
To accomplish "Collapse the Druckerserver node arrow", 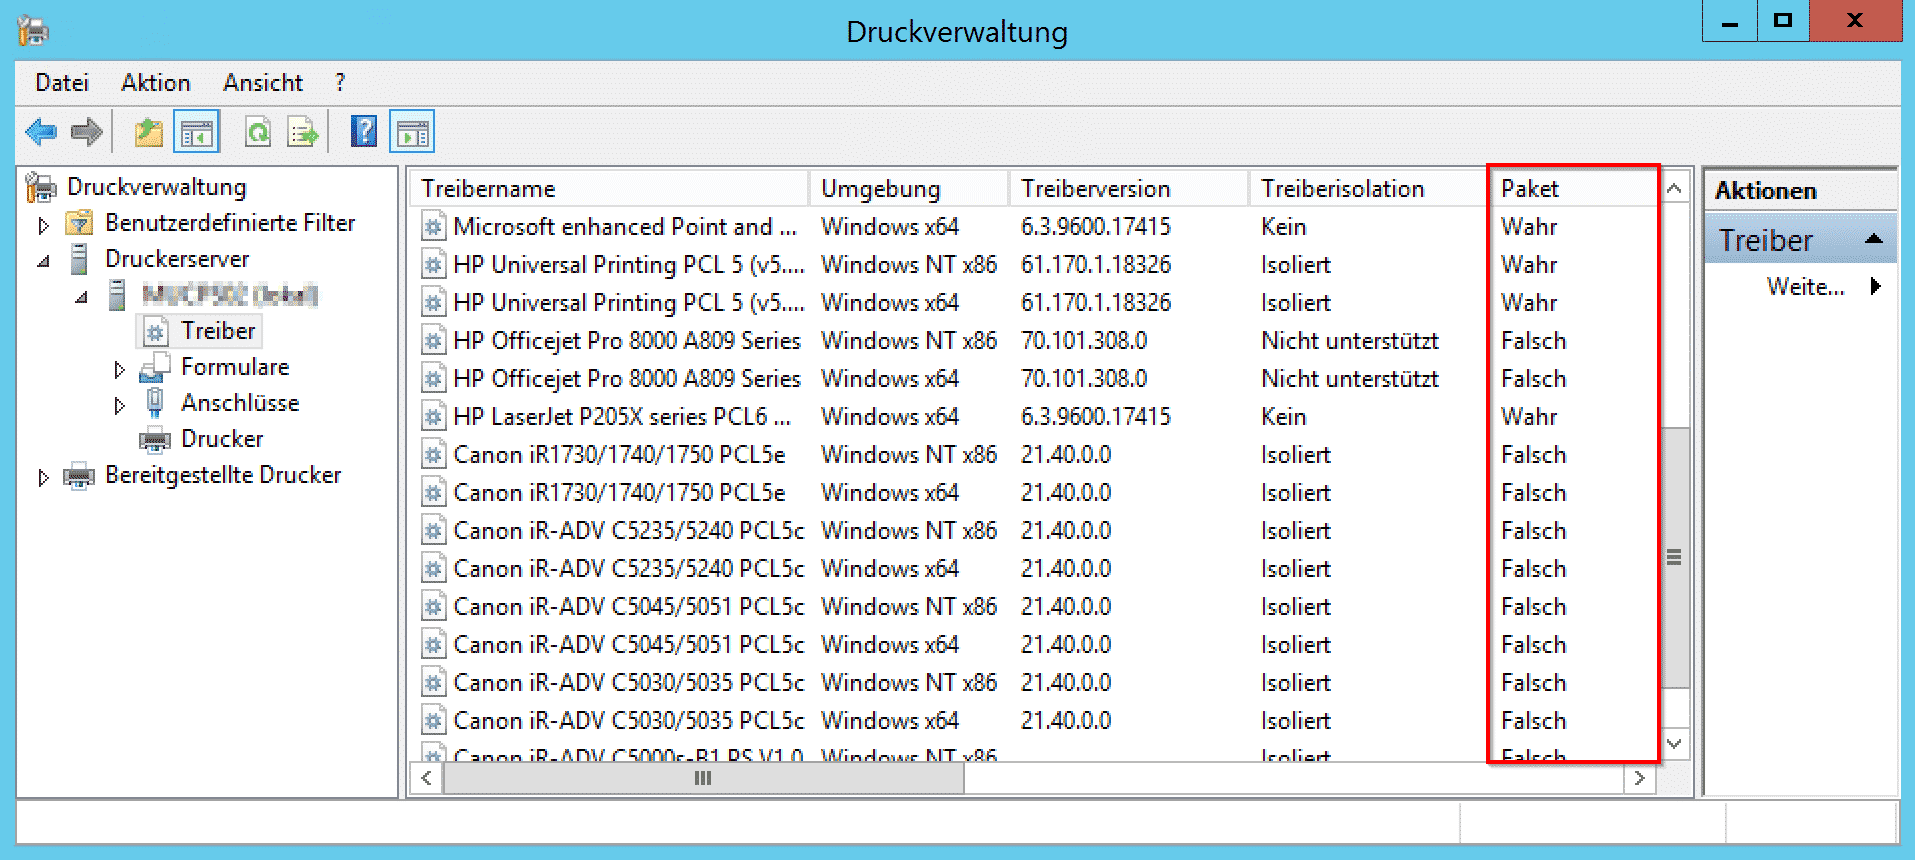I will click(43, 261).
